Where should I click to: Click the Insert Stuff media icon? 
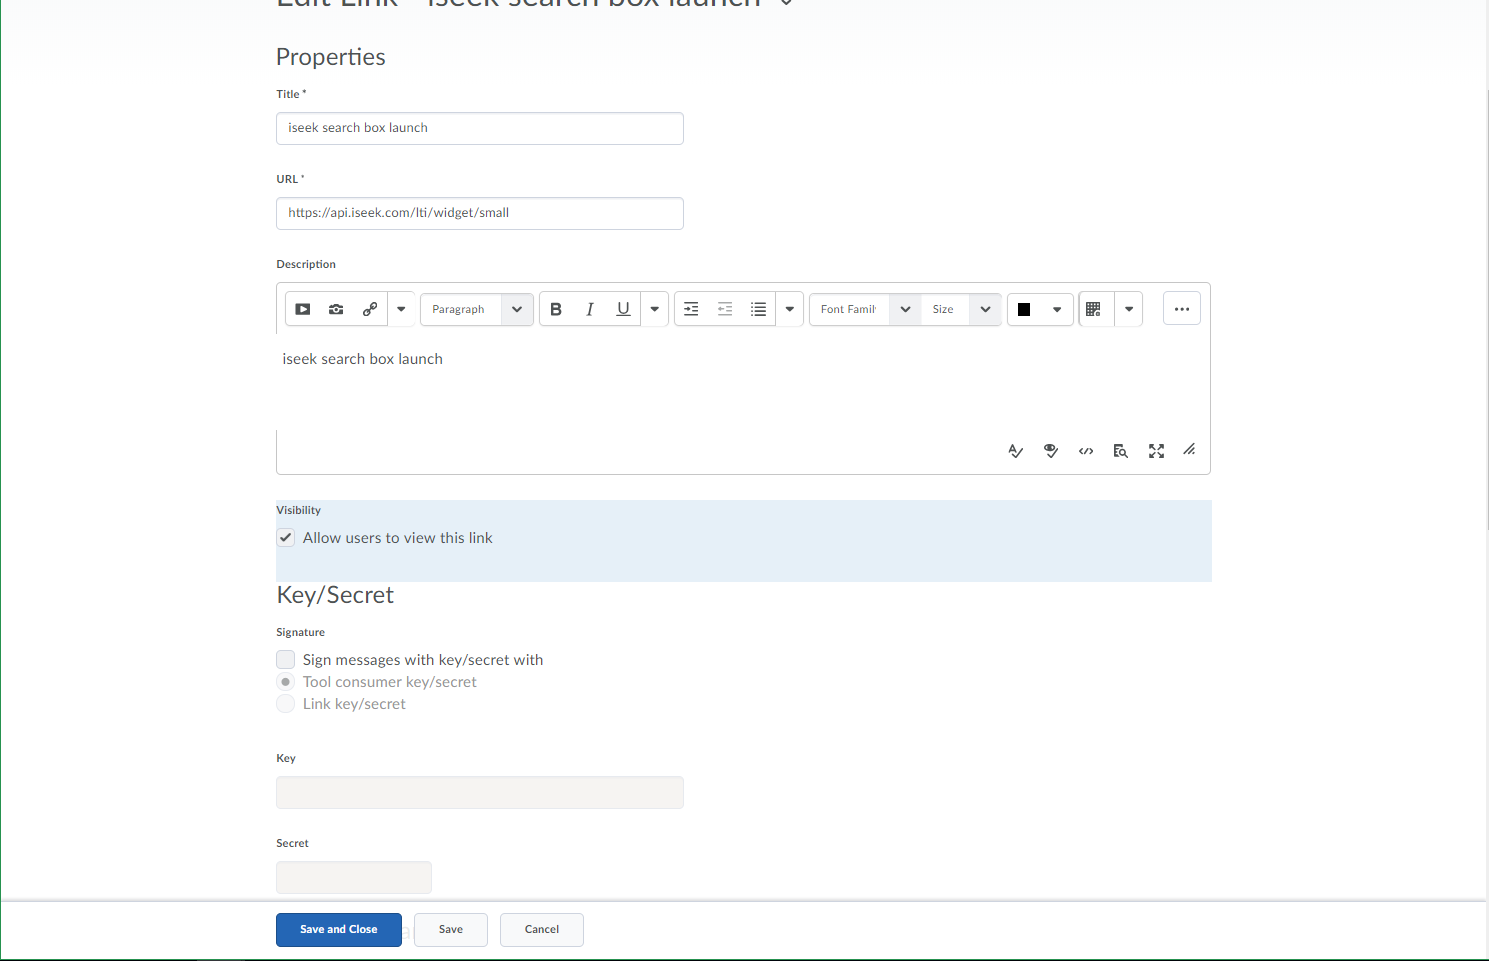tap(303, 309)
